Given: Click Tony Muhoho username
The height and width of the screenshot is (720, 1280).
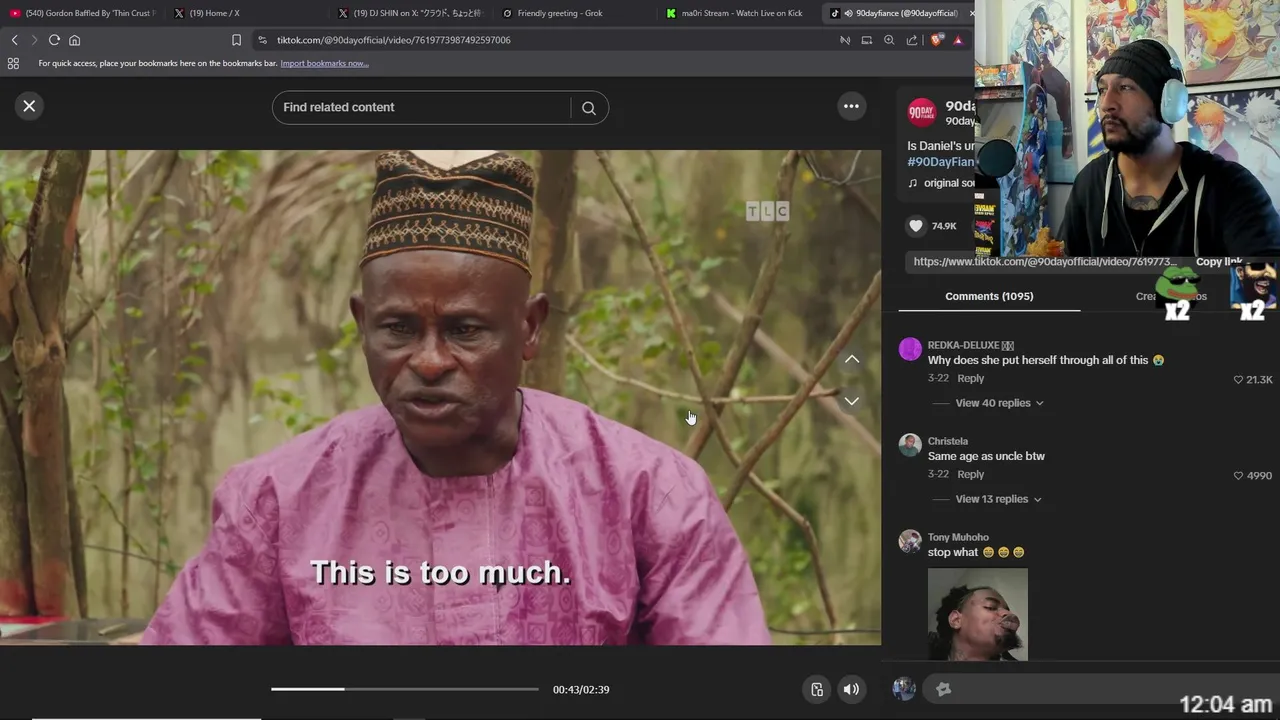Looking at the screenshot, I should click(x=958, y=537).
